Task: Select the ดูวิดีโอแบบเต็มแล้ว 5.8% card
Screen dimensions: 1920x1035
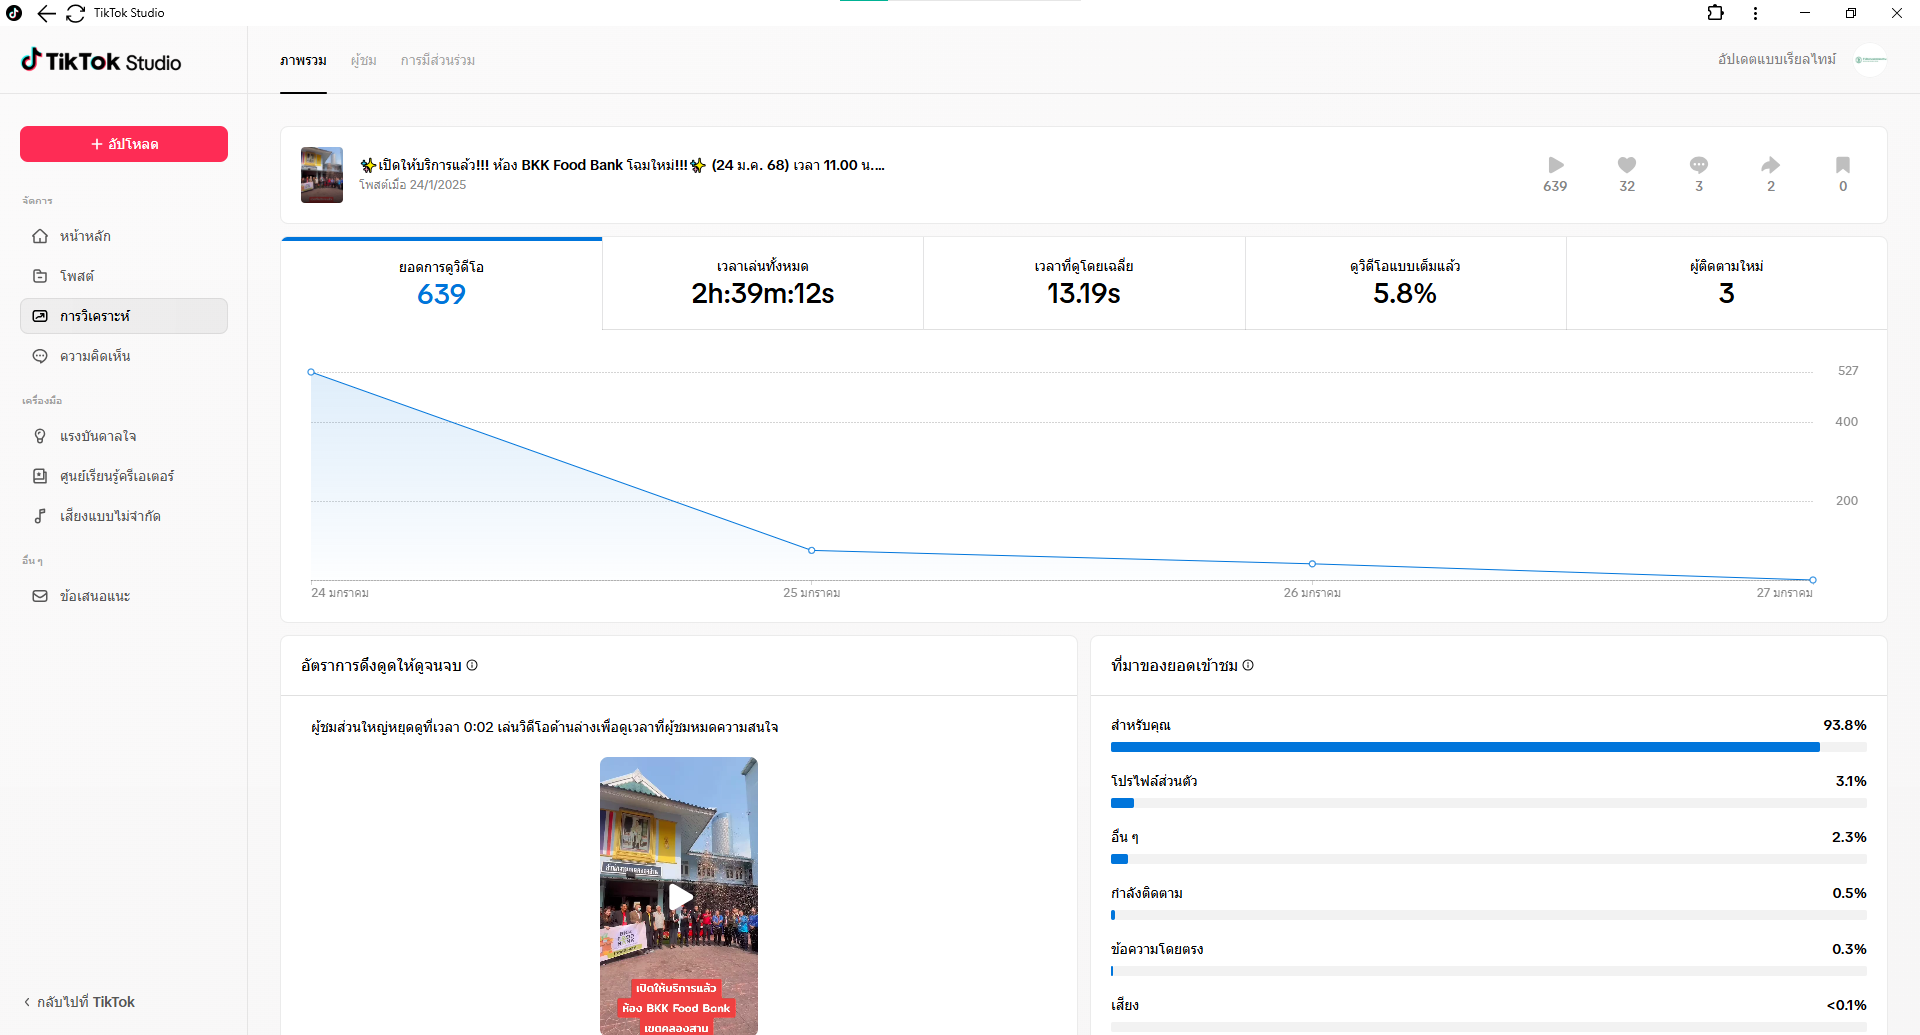Action: tap(1405, 284)
